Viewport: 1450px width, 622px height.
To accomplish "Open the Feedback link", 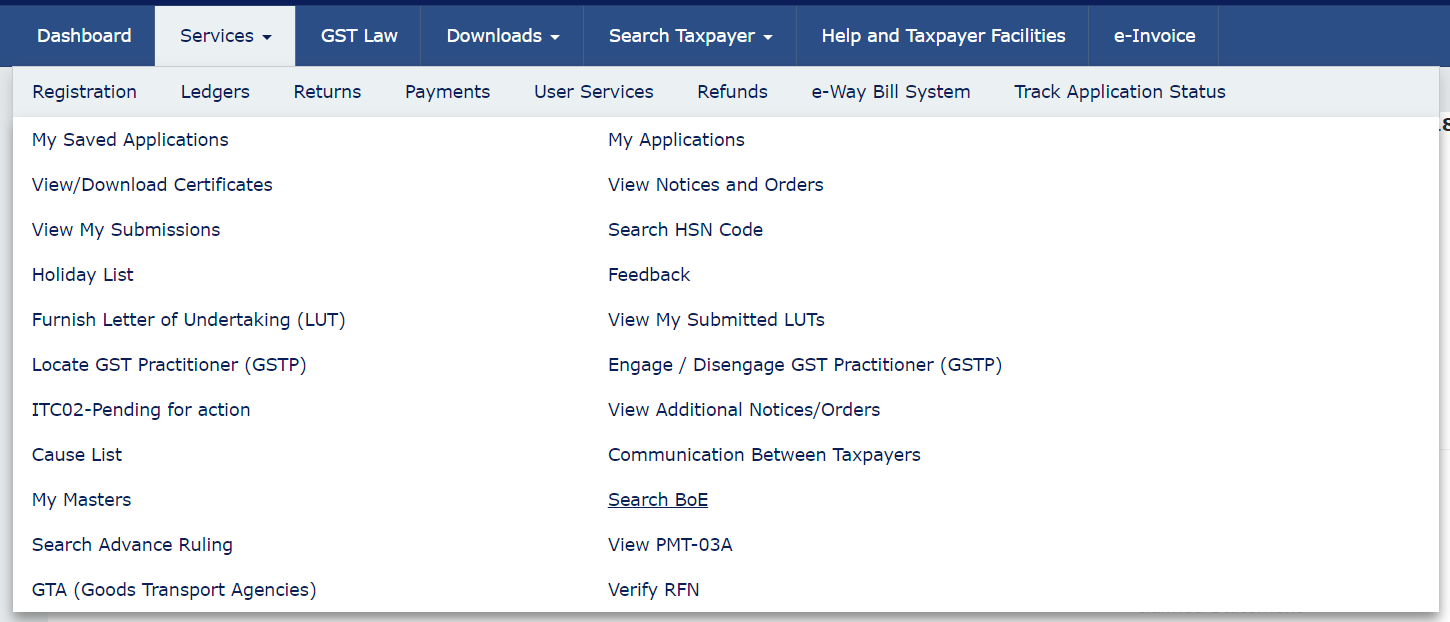I will point(649,275).
